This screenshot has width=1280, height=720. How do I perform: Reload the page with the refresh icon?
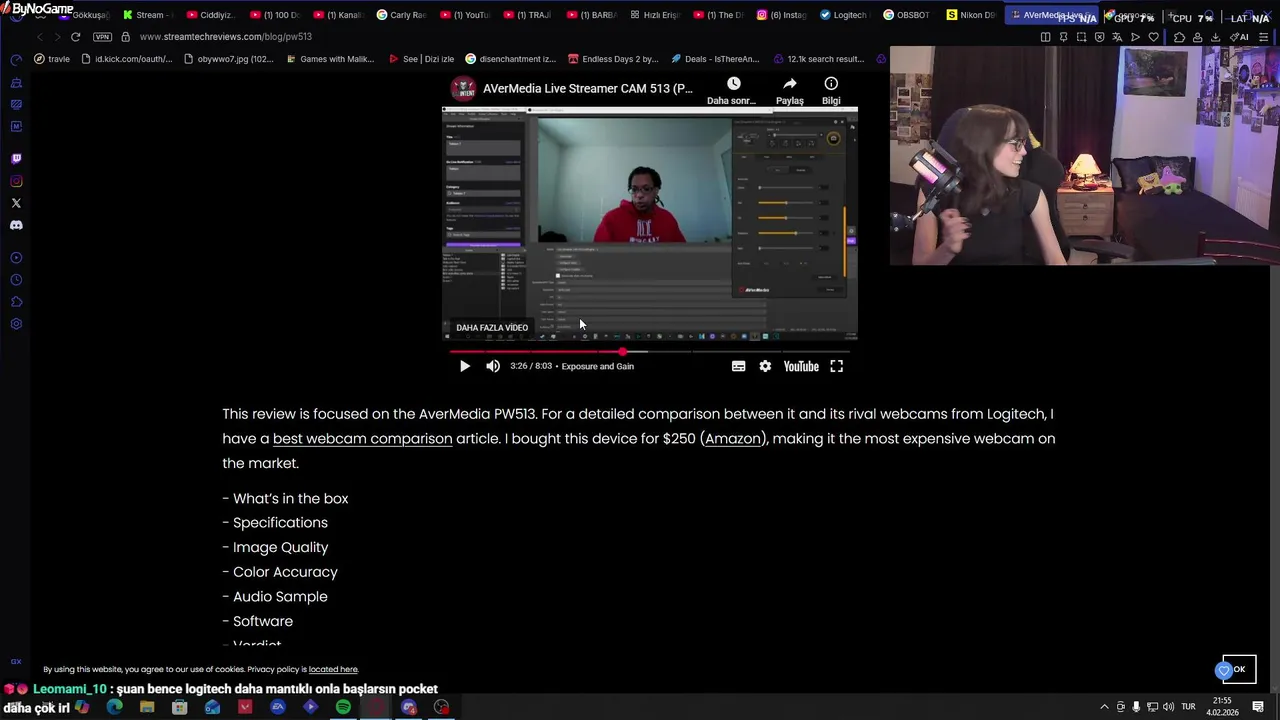click(x=75, y=37)
